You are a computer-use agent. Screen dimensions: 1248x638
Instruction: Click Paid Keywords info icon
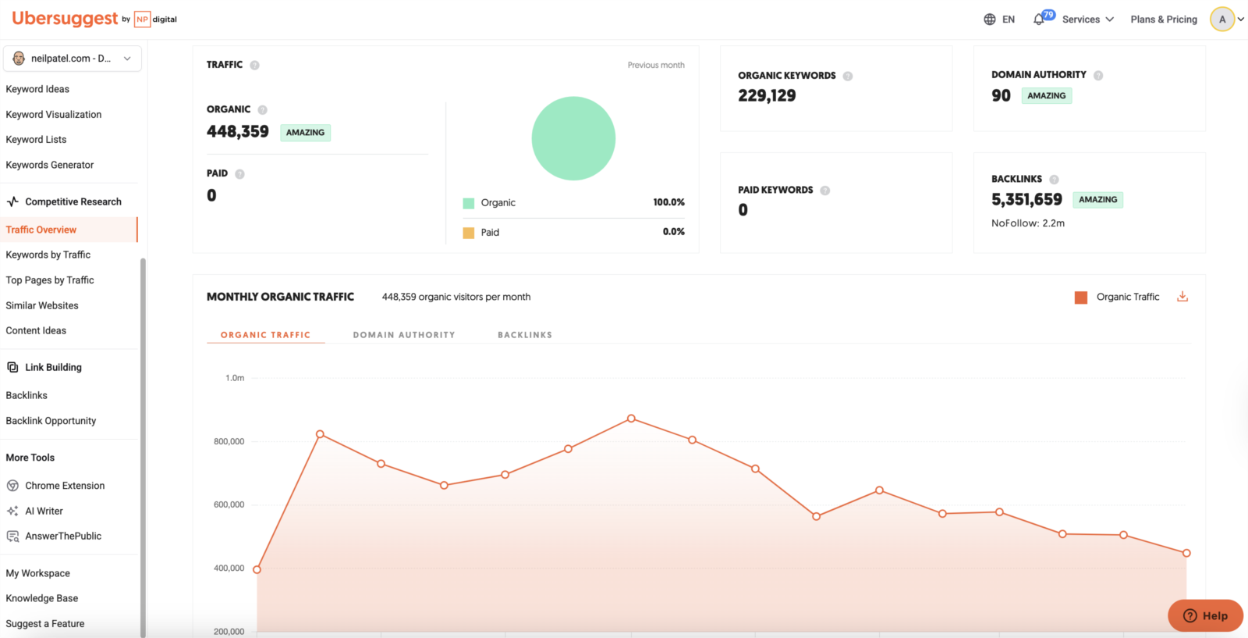(825, 190)
